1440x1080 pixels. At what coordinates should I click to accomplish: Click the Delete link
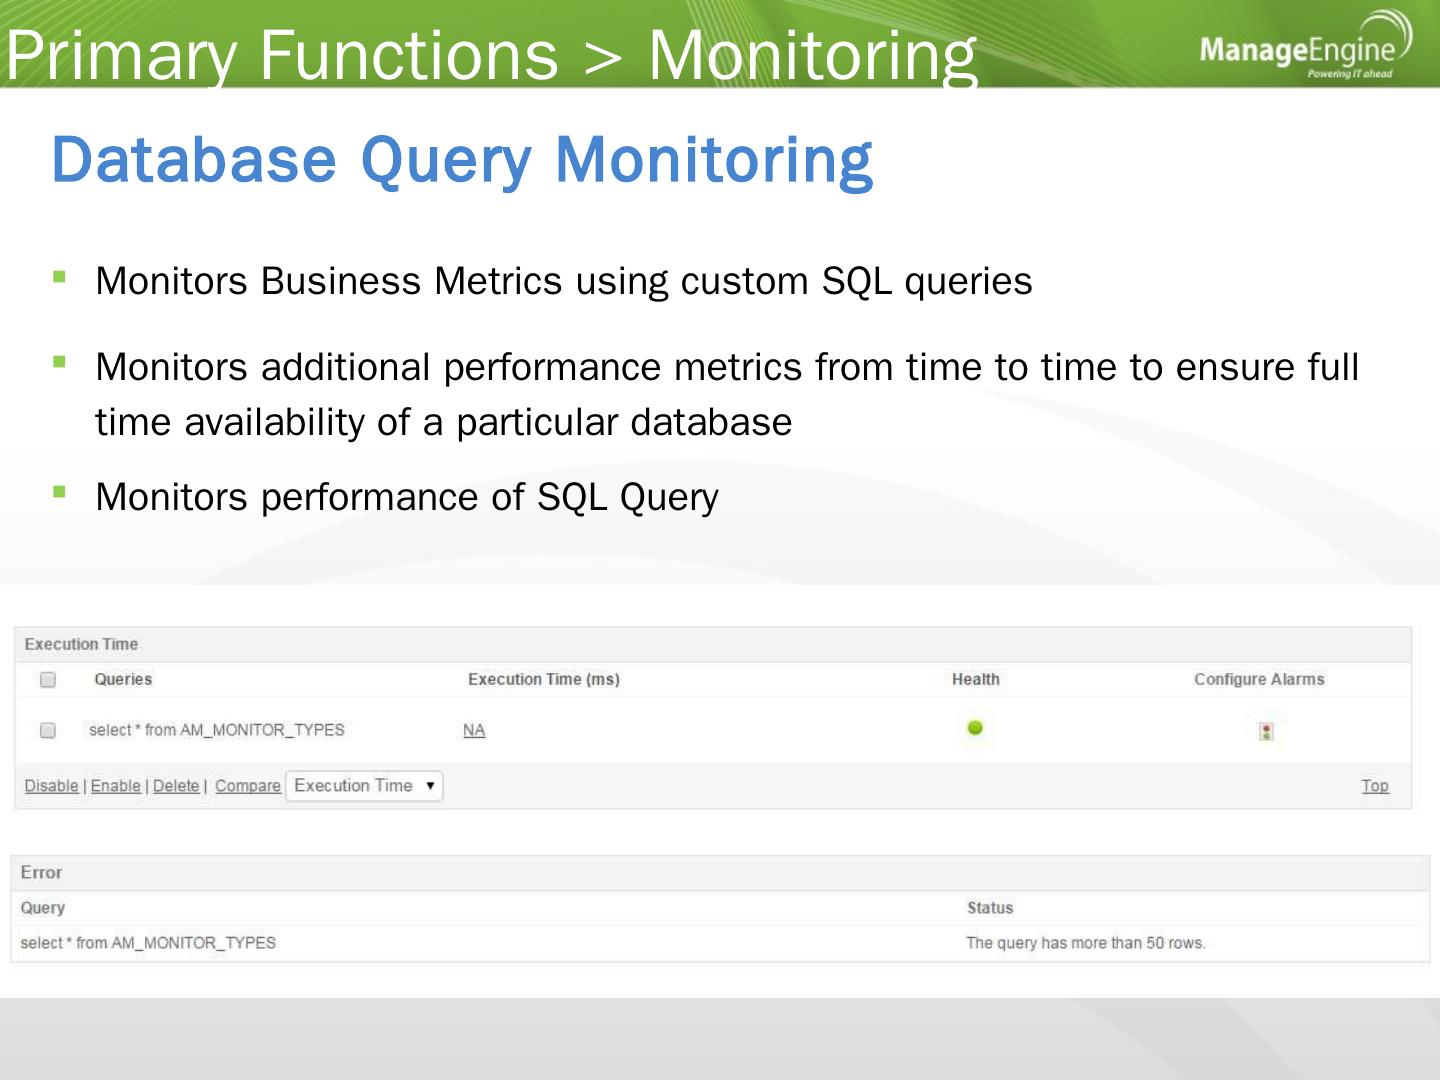pos(176,786)
